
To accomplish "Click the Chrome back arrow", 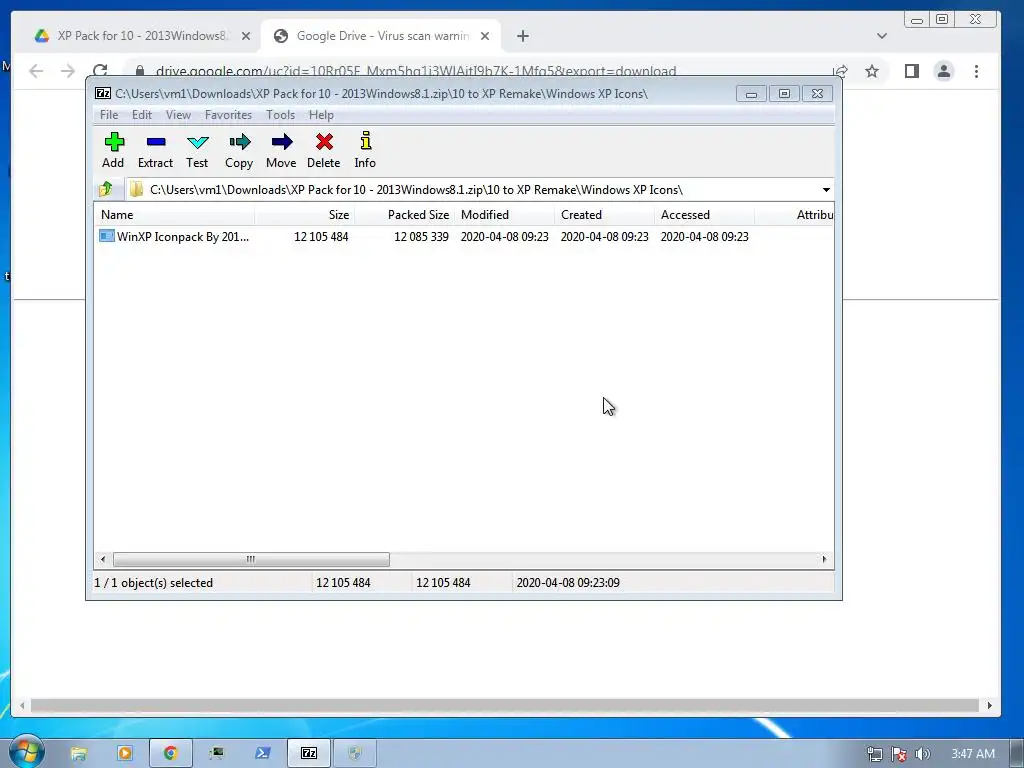I will (x=36, y=71).
